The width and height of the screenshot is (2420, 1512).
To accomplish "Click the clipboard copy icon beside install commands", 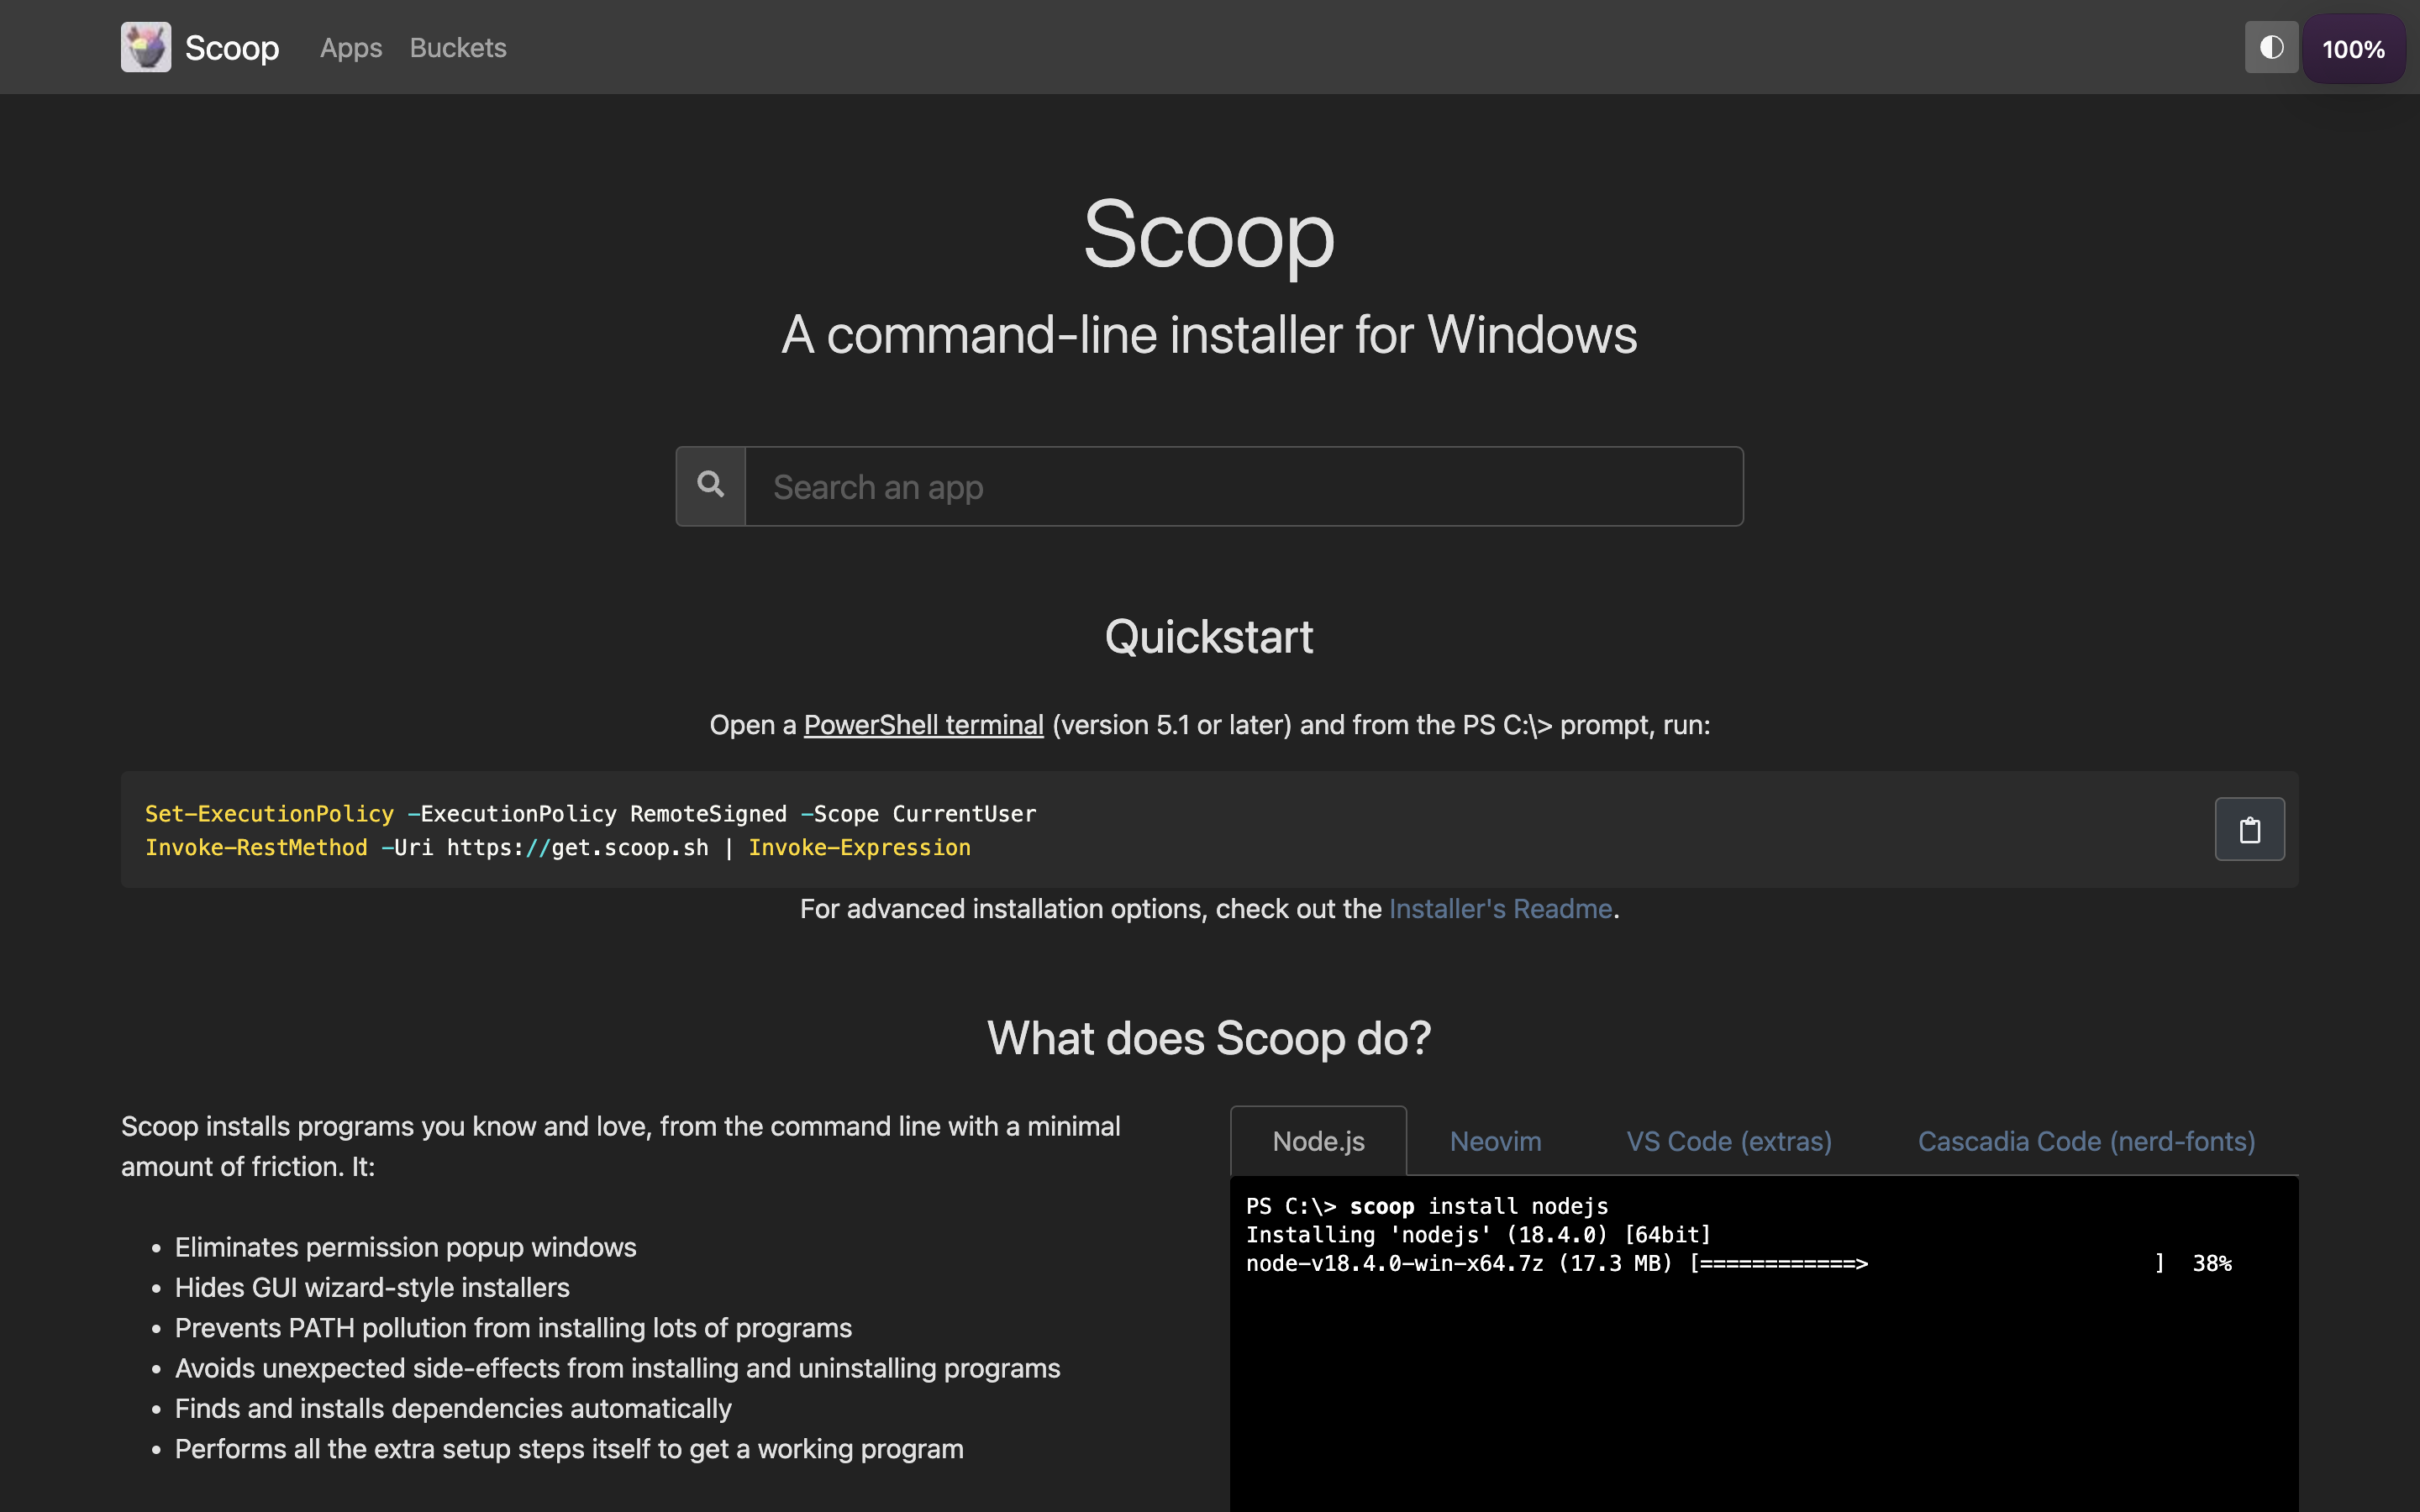I will 2250,828.
